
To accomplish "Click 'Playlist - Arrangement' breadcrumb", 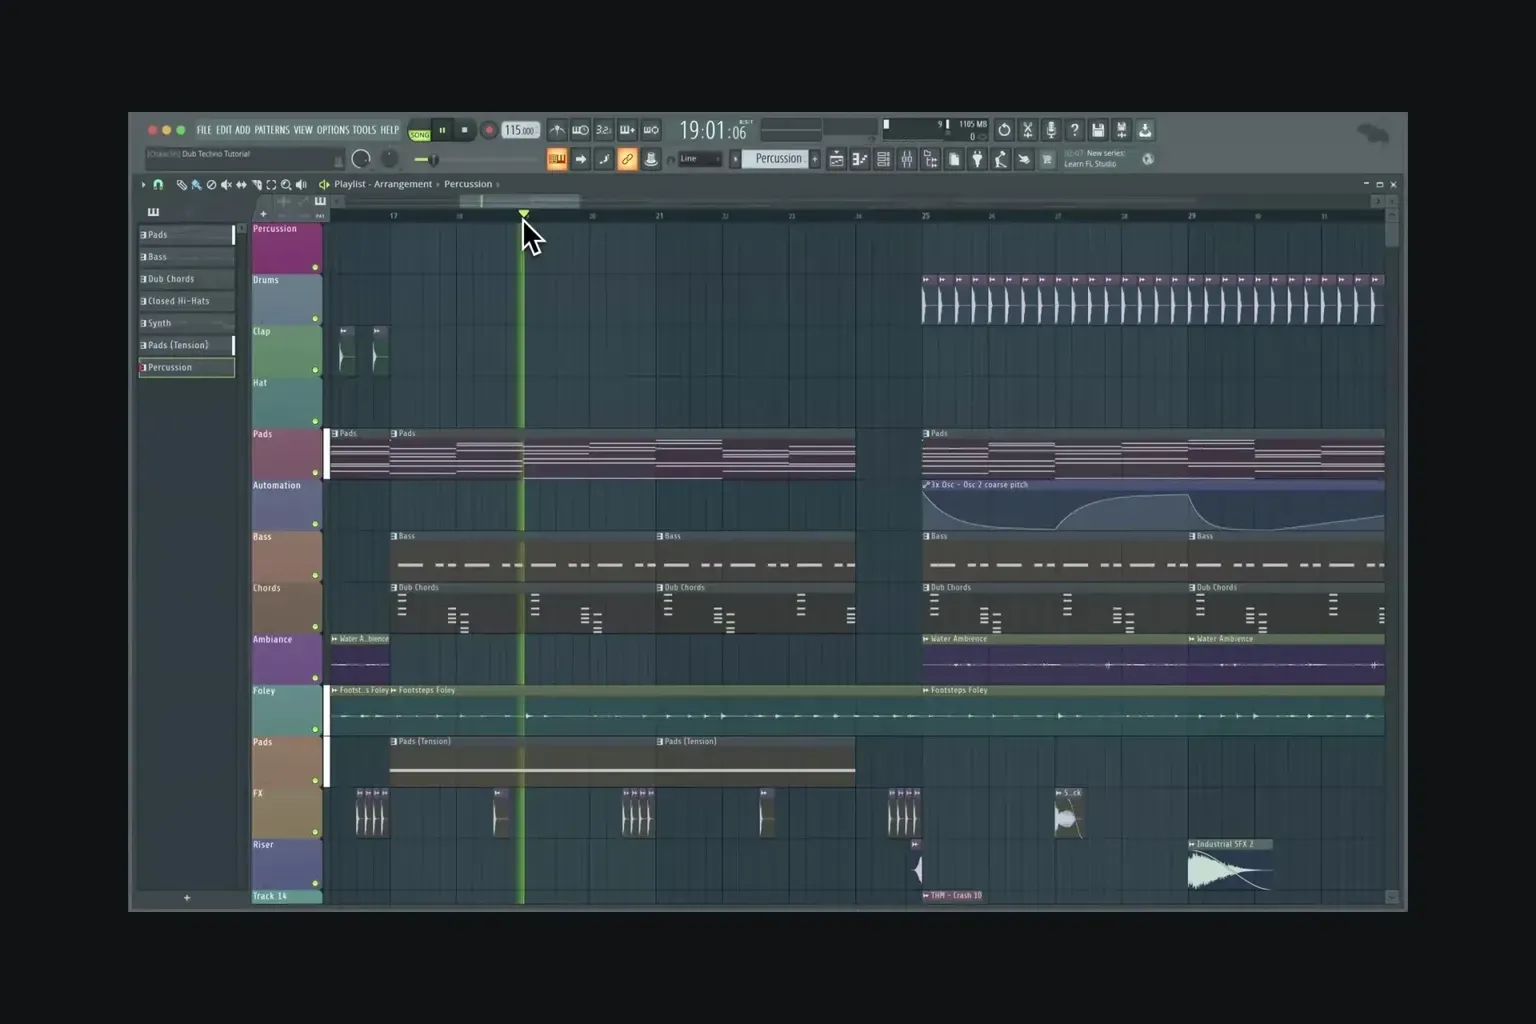I will (383, 184).
